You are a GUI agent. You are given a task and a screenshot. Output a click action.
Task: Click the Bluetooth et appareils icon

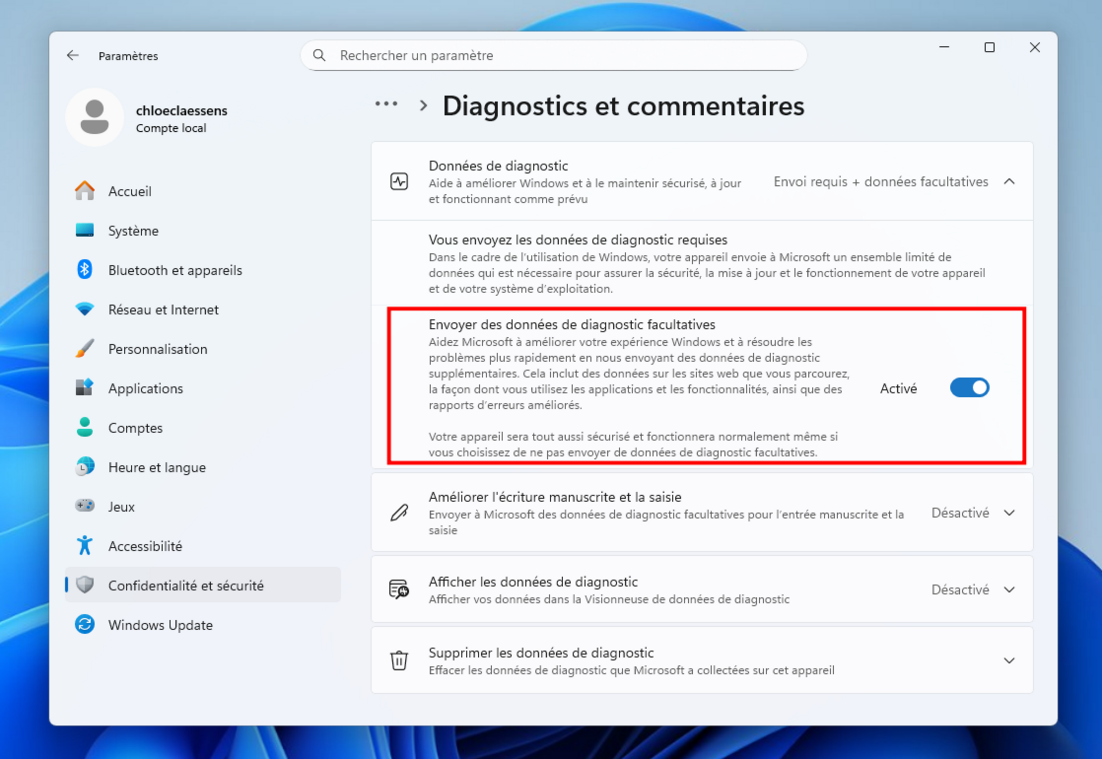point(85,270)
